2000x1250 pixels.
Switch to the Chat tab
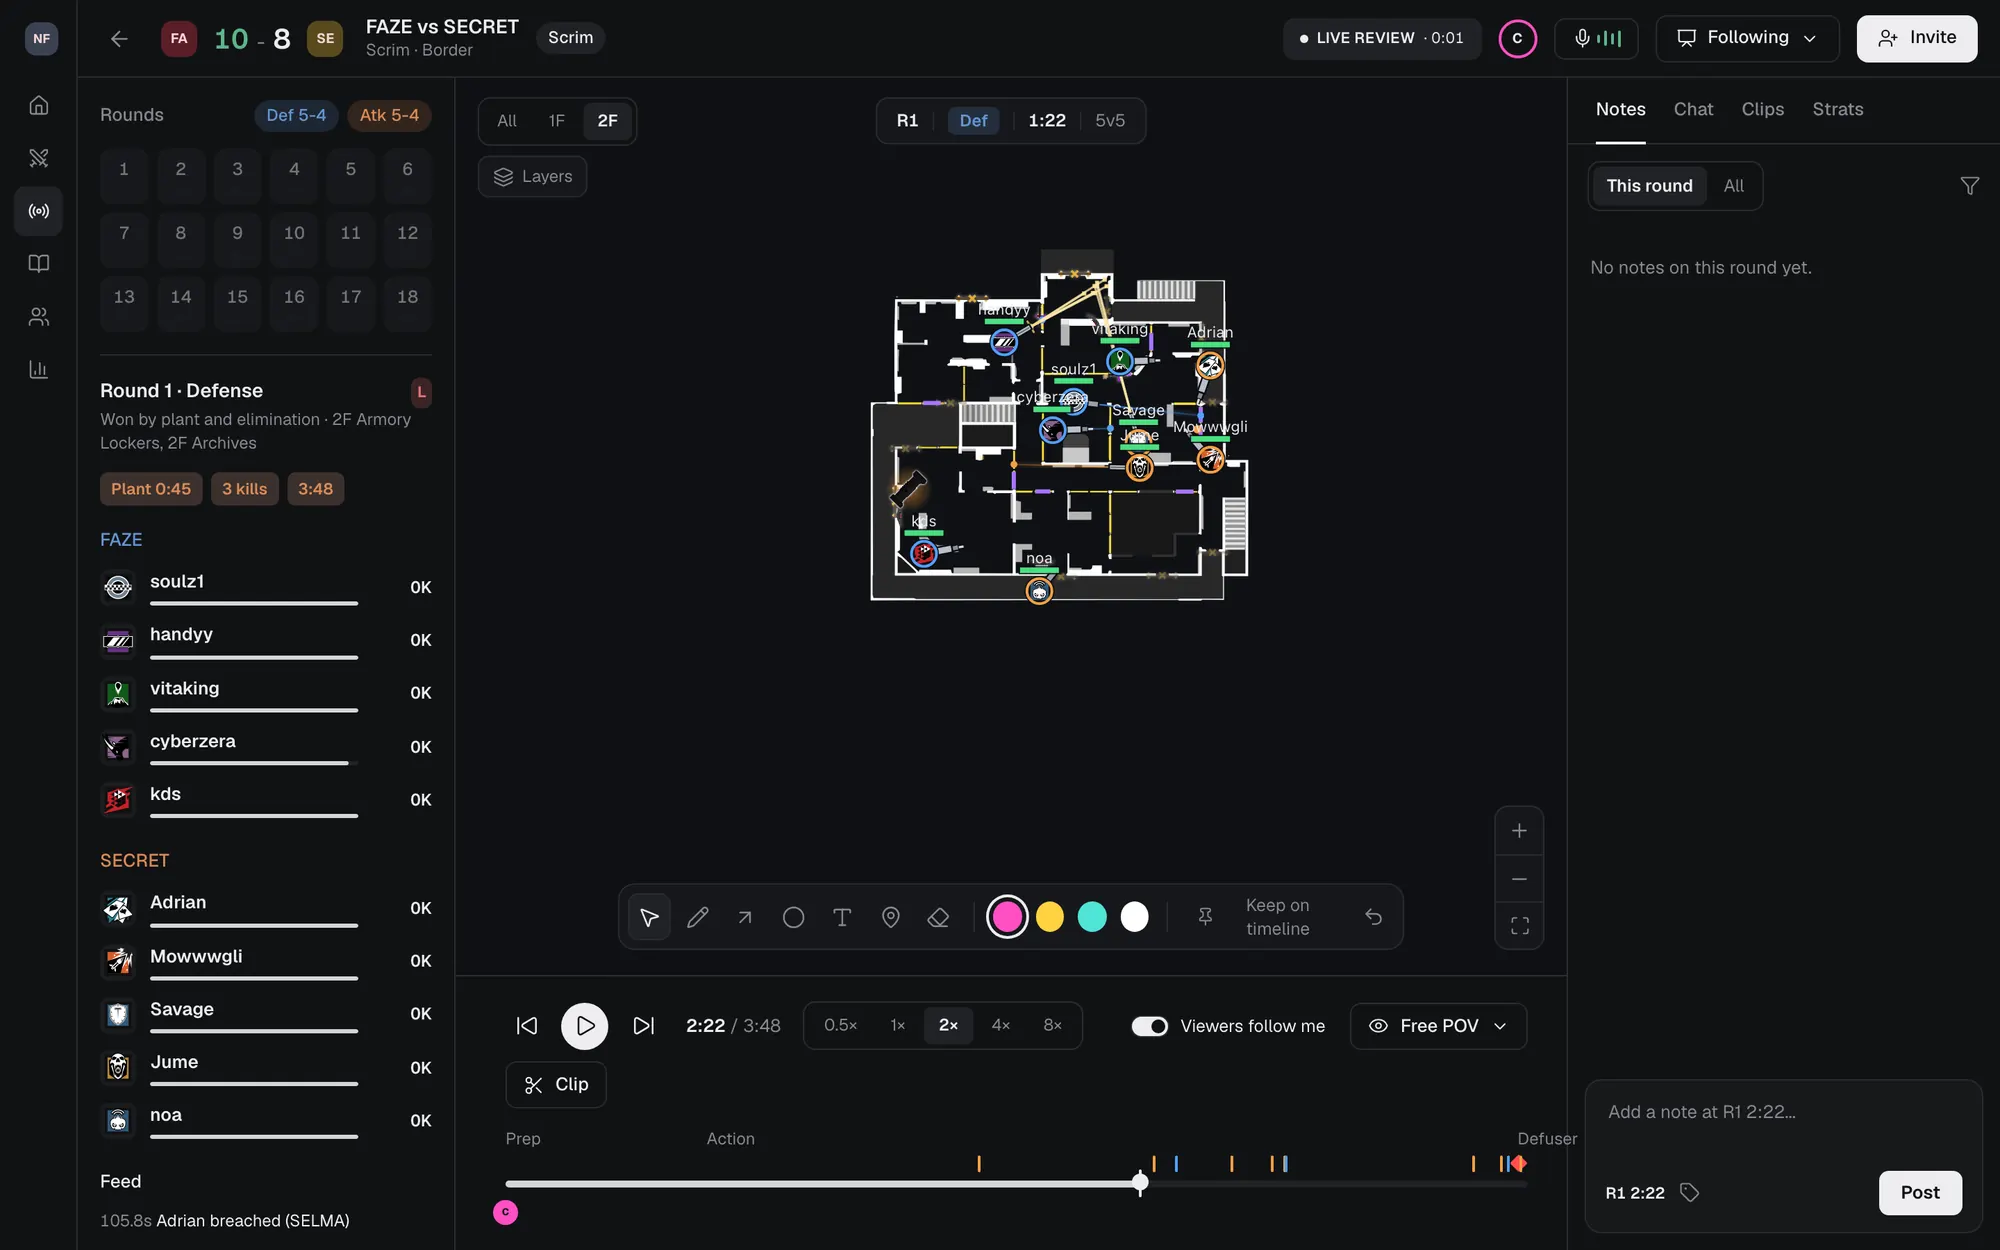click(1693, 109)
